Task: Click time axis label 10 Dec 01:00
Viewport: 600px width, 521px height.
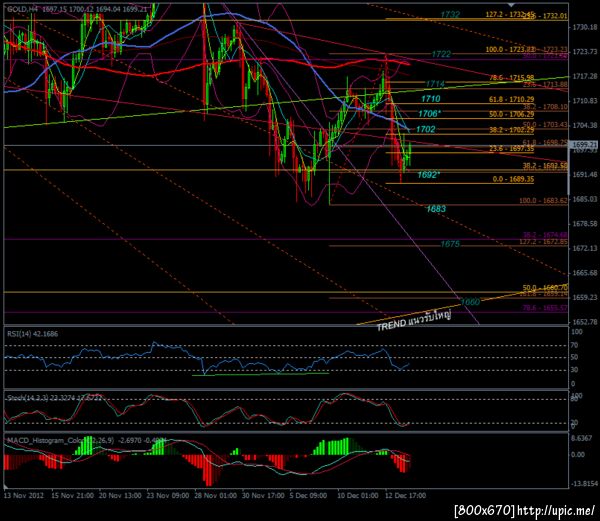Action: pyautogui.click(x=358, y=495)
